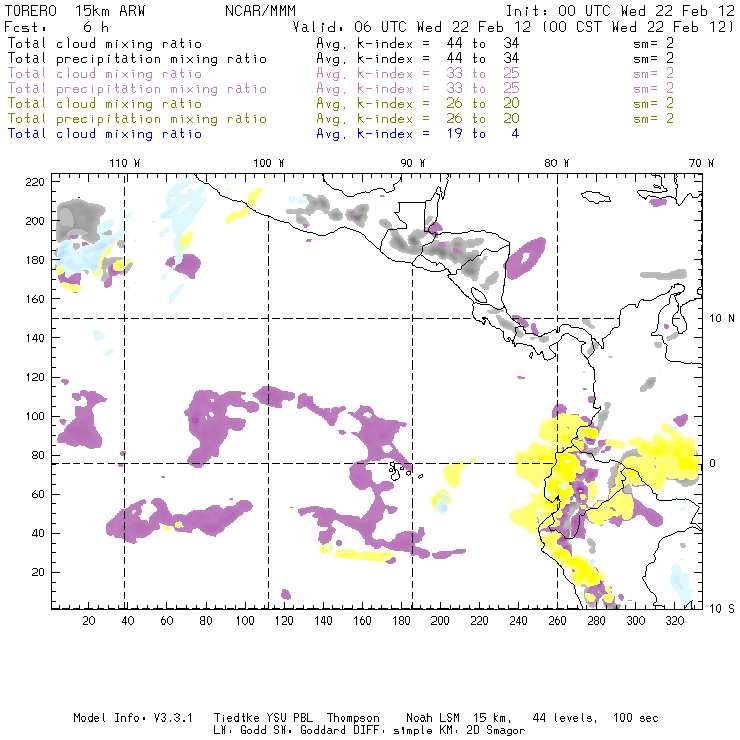This screenshot has height=740, width=740.
Task: Click the '220' tick on vertical axis
Action: coord(35,182)
